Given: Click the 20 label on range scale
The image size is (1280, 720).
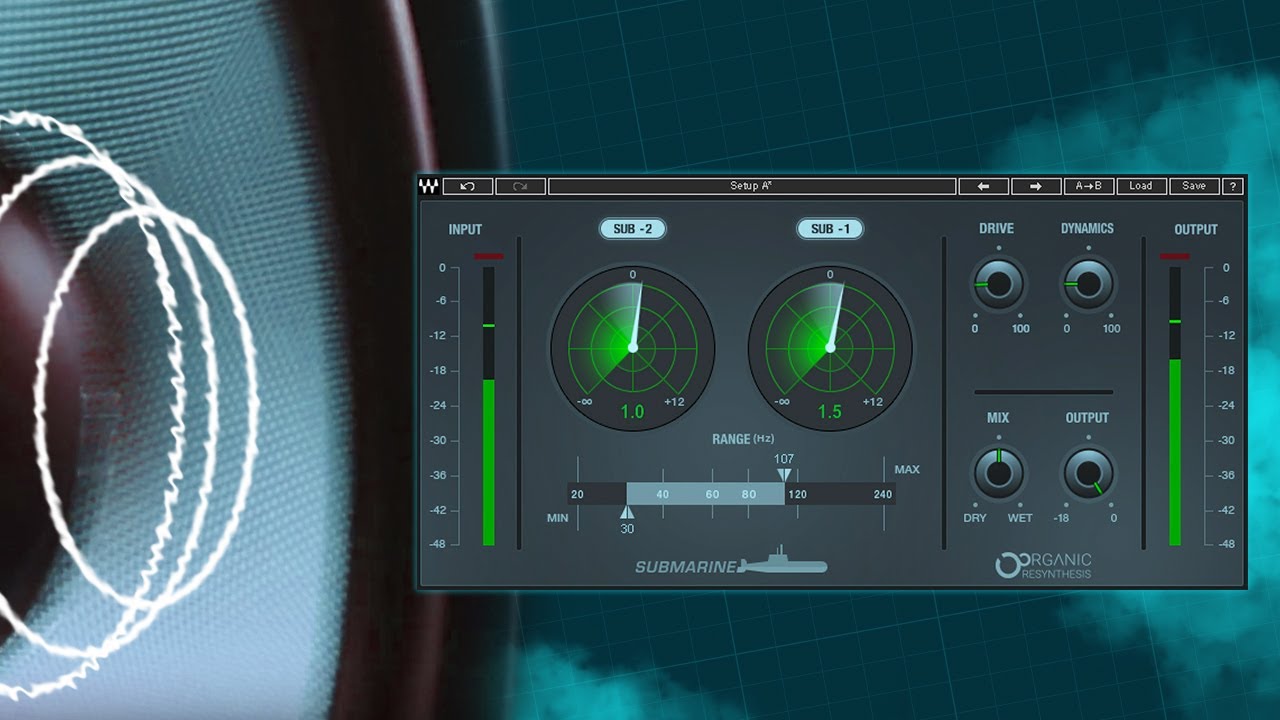Looking at the screenshot, I should coord(577,494).
